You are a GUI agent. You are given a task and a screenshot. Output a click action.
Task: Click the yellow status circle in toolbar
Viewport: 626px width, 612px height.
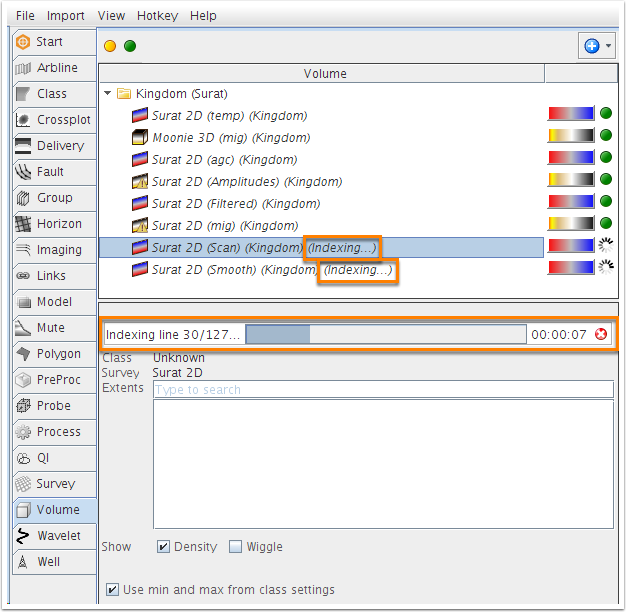pyautogui.click(x=110, y=46)
